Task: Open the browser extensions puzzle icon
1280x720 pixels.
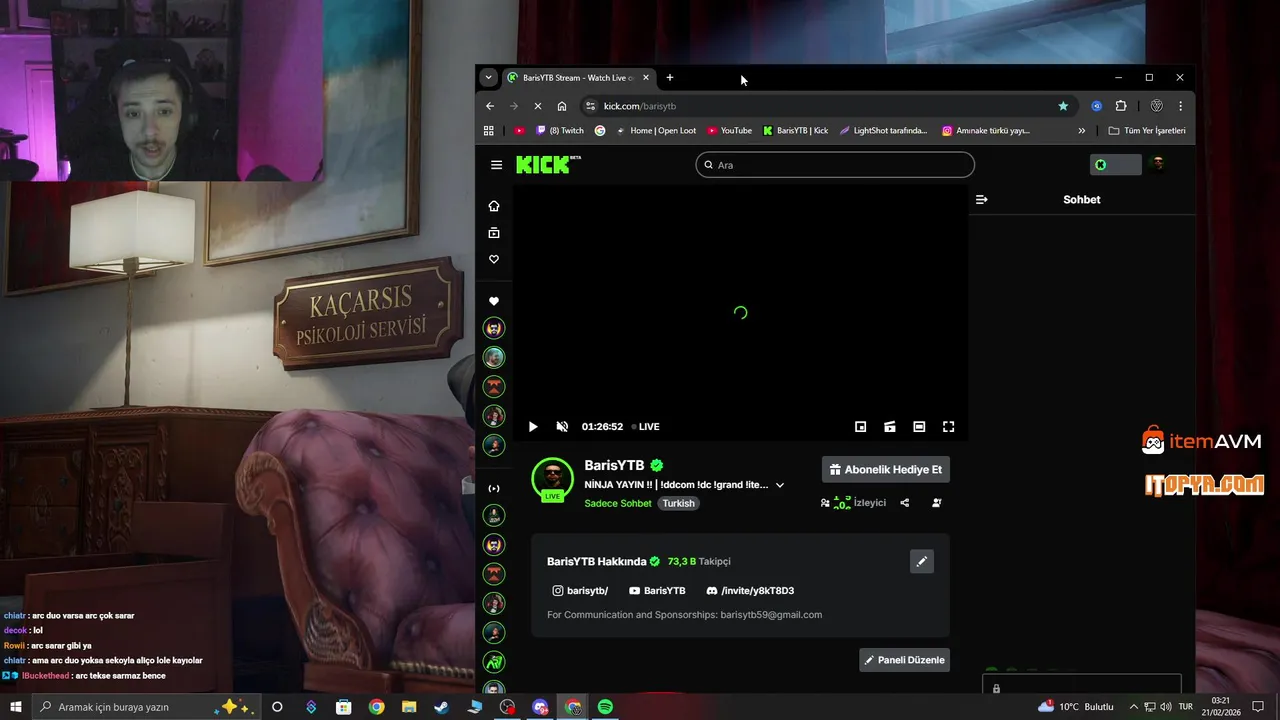Action: pyautogui.click(x=1121, y=106)
